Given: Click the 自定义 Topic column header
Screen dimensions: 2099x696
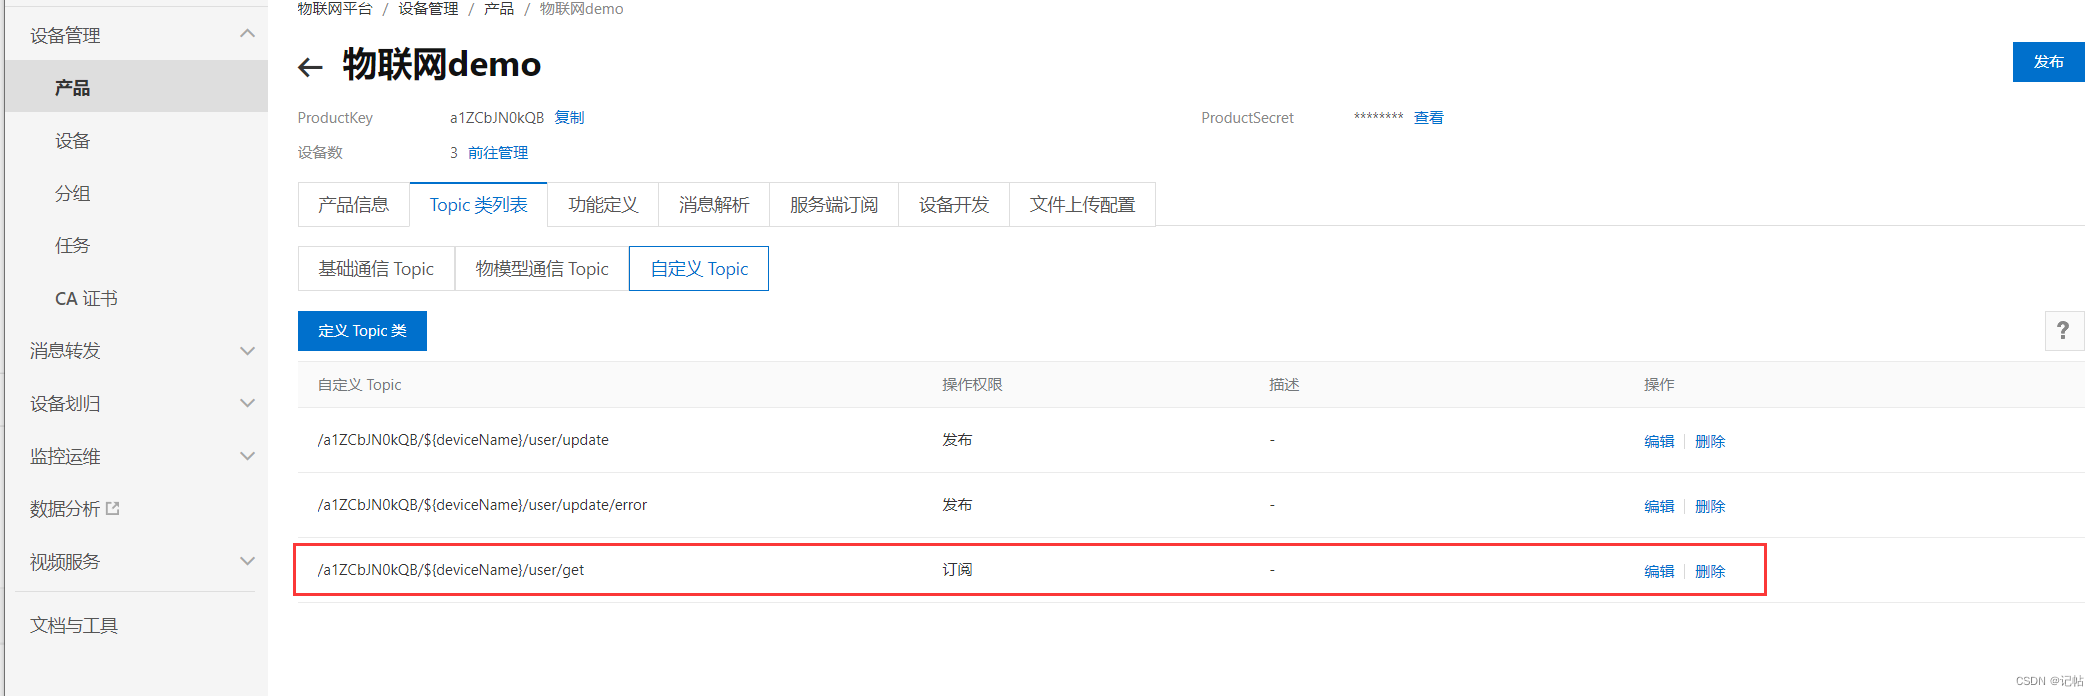Looking at the screenshot, I should (x=360, y=385).
